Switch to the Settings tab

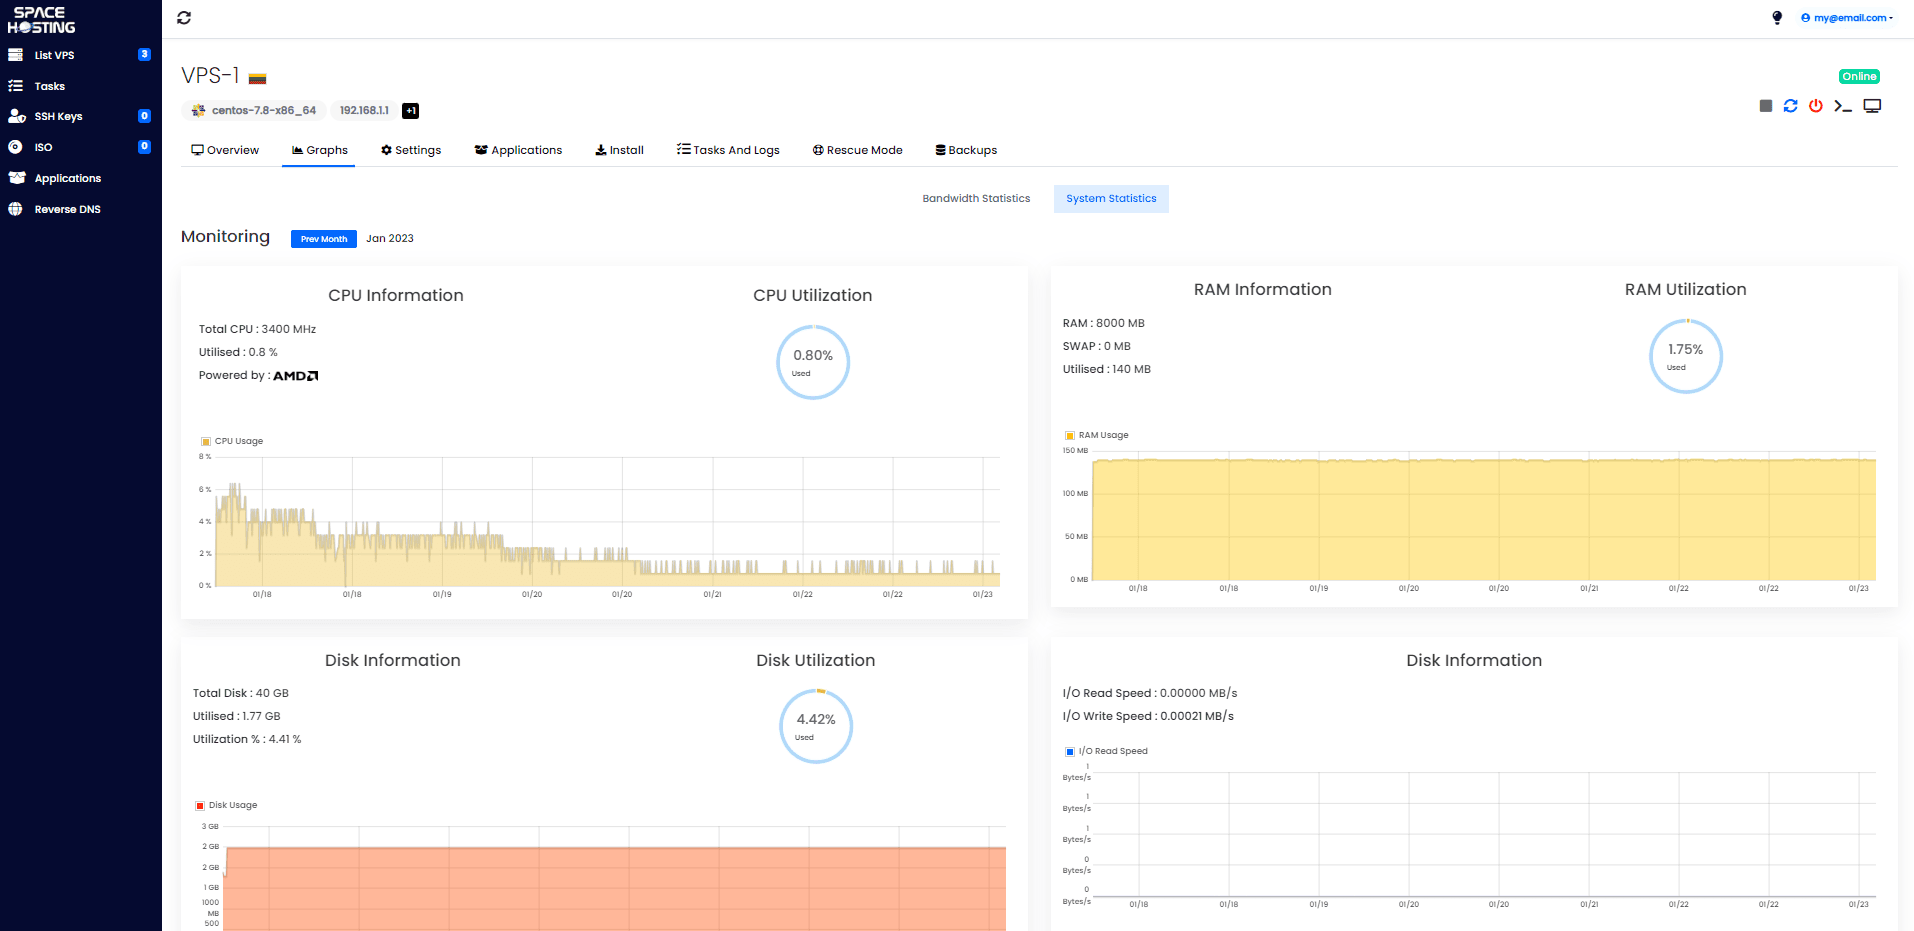click(411, 150)
